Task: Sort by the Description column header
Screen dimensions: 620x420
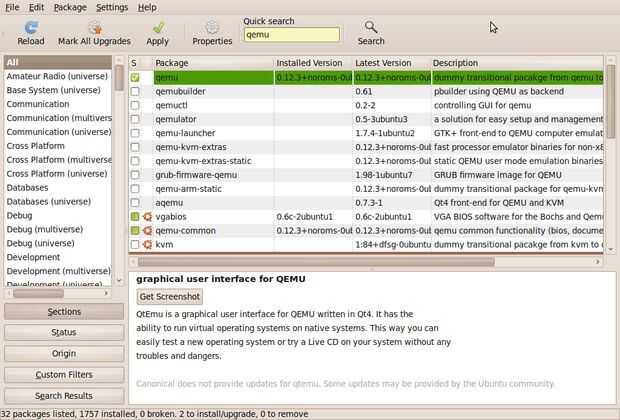Action: pyautogui.click(x=517, y=63)
